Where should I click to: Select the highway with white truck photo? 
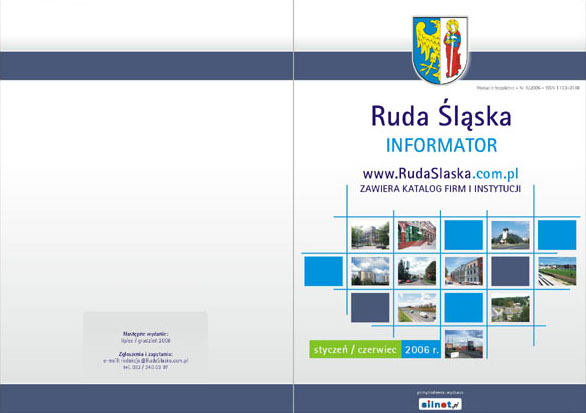coord(417,308)
